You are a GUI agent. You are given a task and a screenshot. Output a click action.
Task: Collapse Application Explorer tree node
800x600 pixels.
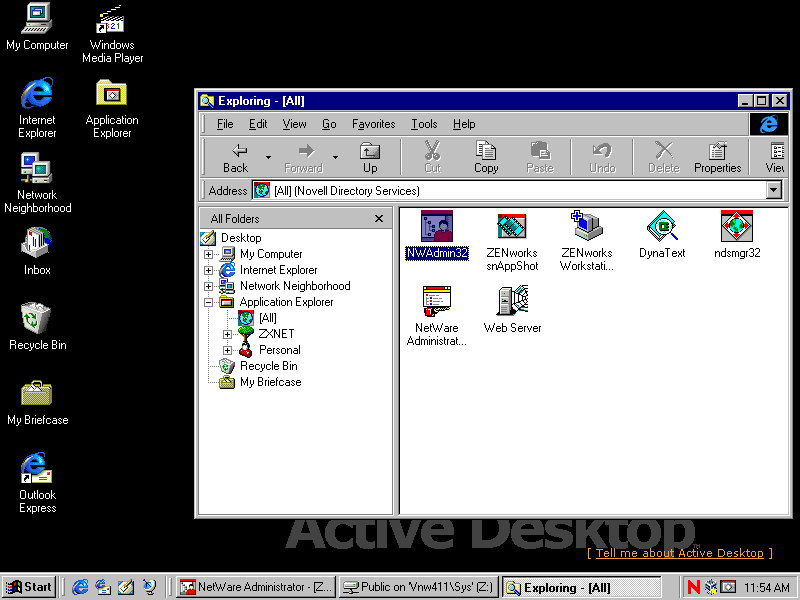tap(208, 303)
